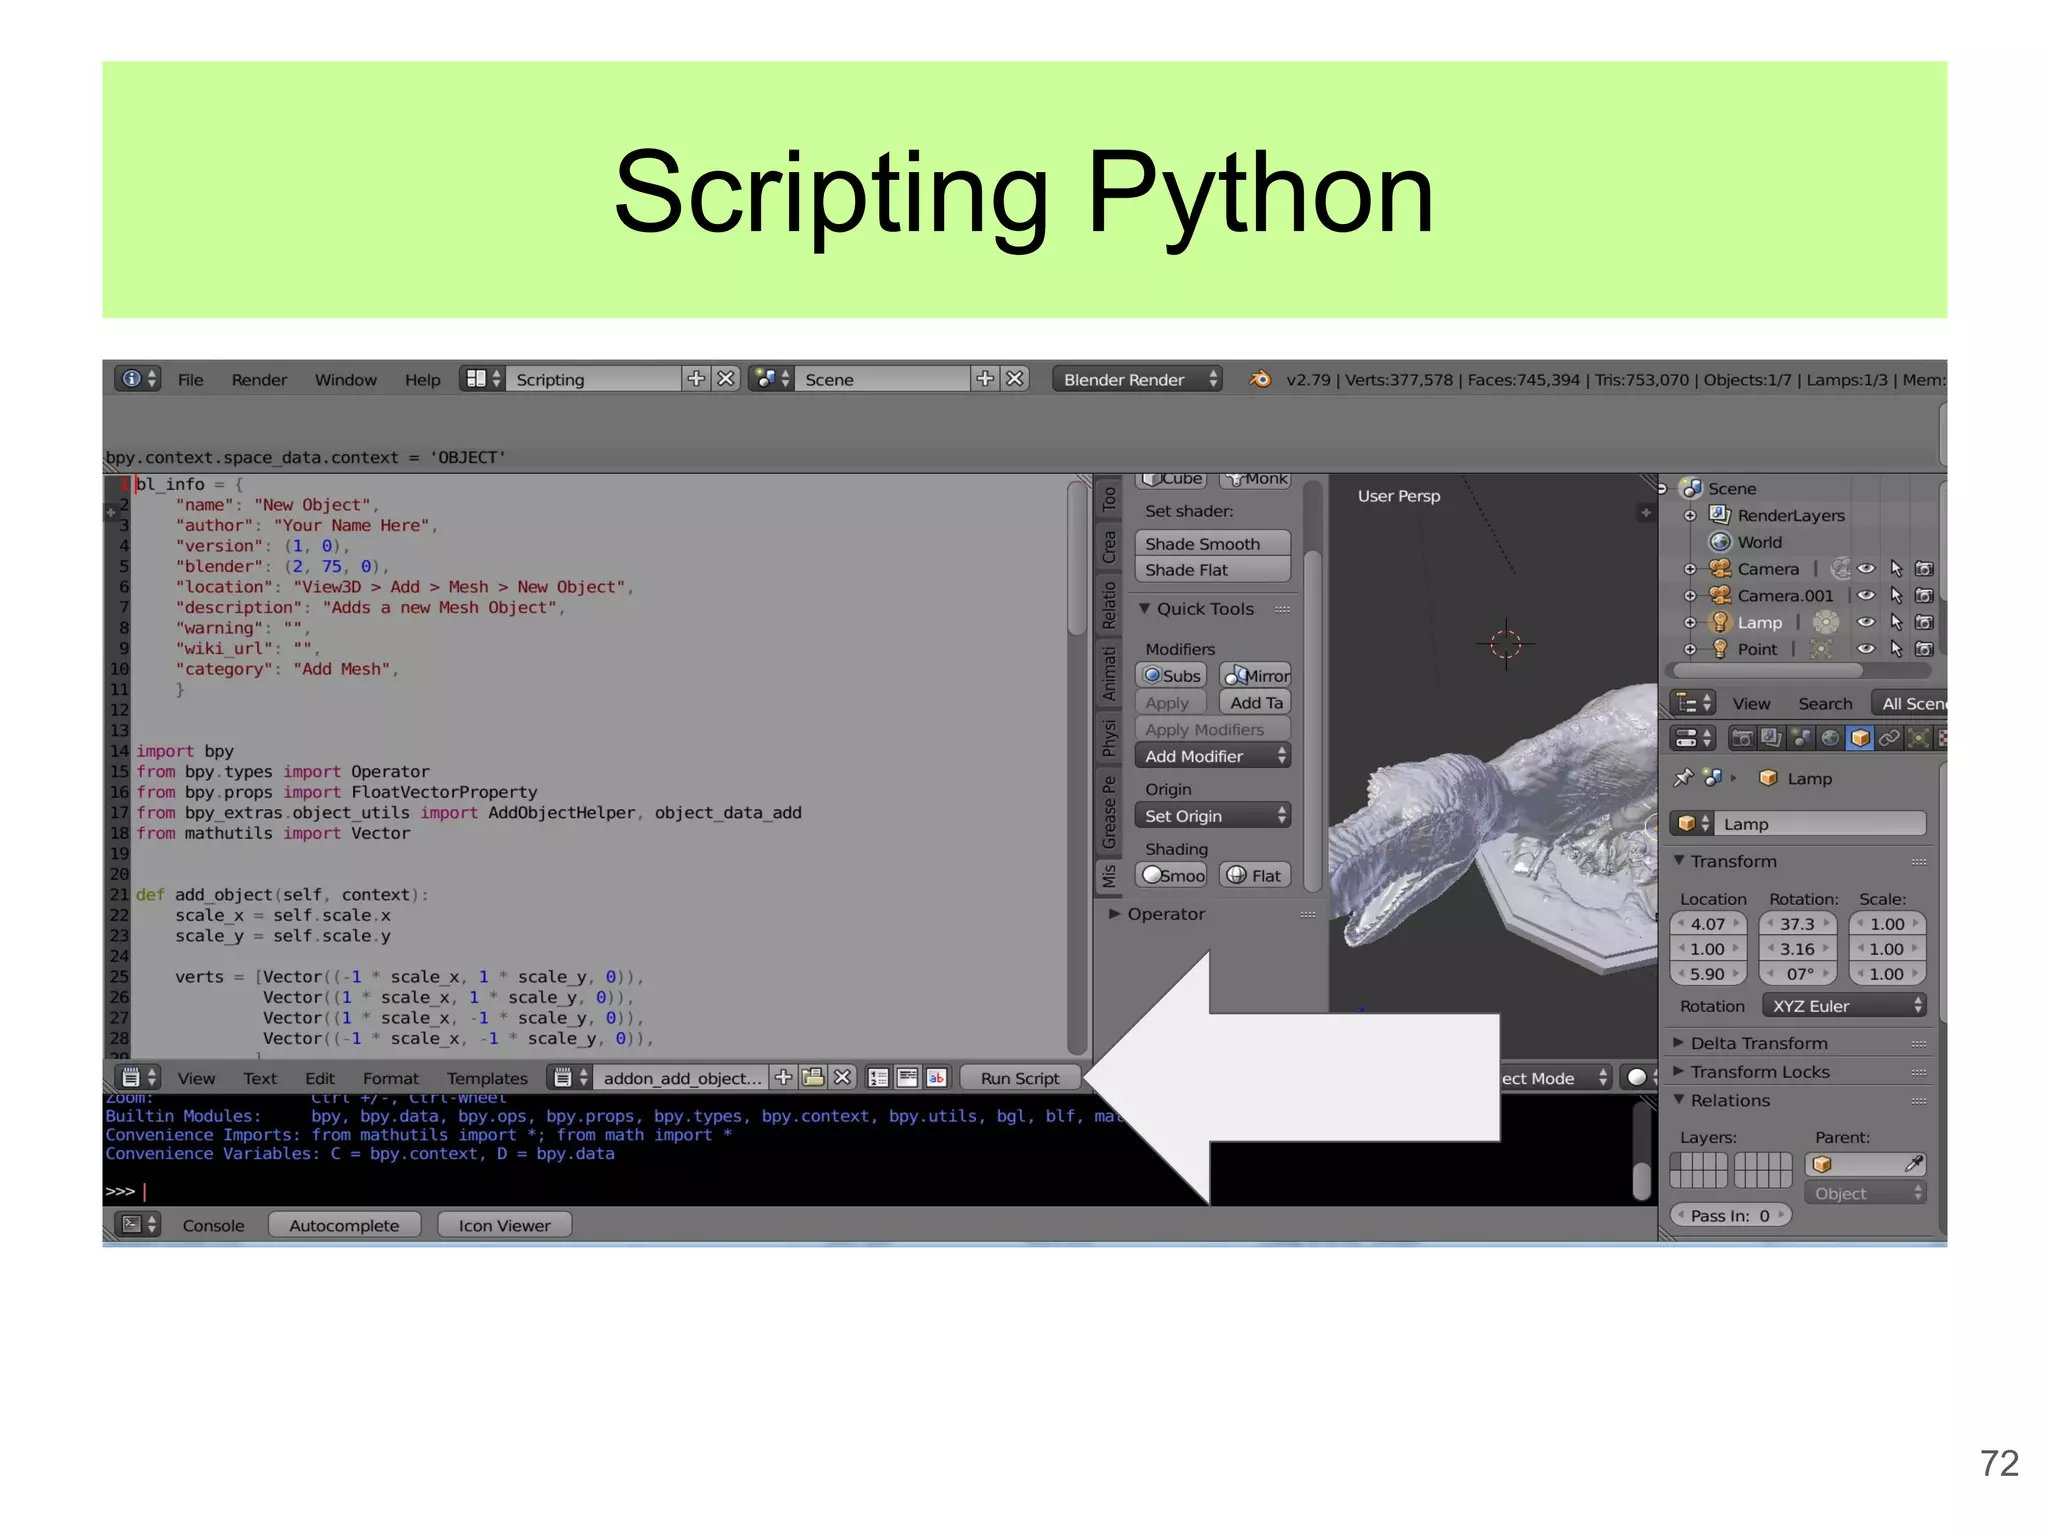Open the Scripting screen layout chooser icon
Image resolution: width=2048 pixels, height=1537 pixels.
[483, 379]
